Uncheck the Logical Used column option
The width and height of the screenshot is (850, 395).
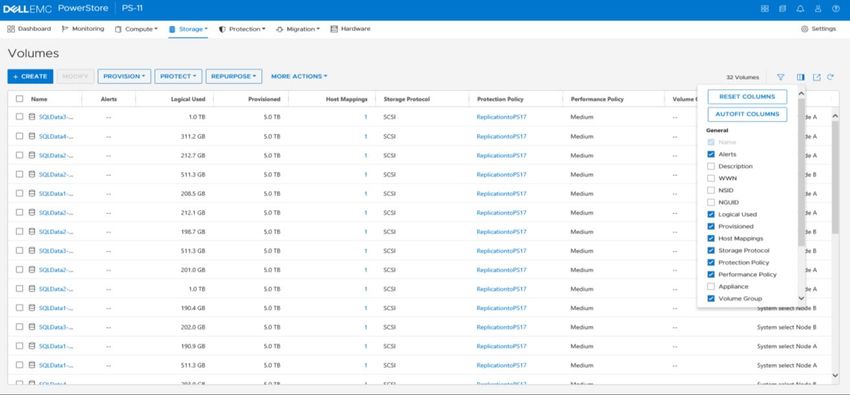click(711, 215)
